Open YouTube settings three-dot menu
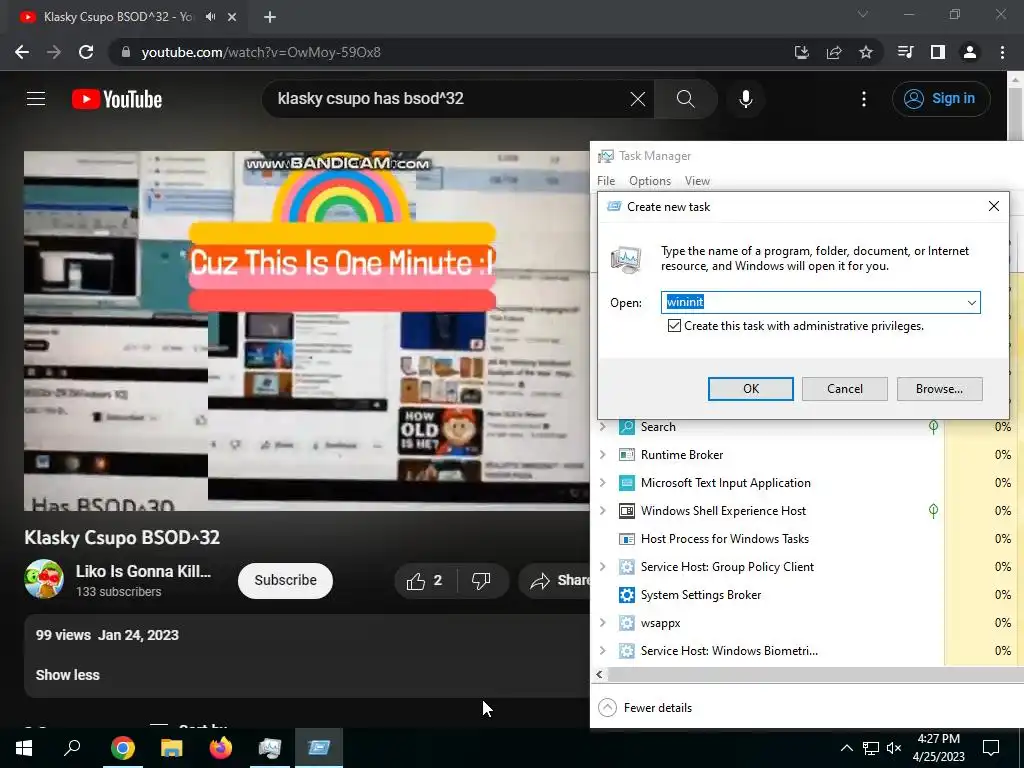1024x768 pixels. tap(863, 99)
